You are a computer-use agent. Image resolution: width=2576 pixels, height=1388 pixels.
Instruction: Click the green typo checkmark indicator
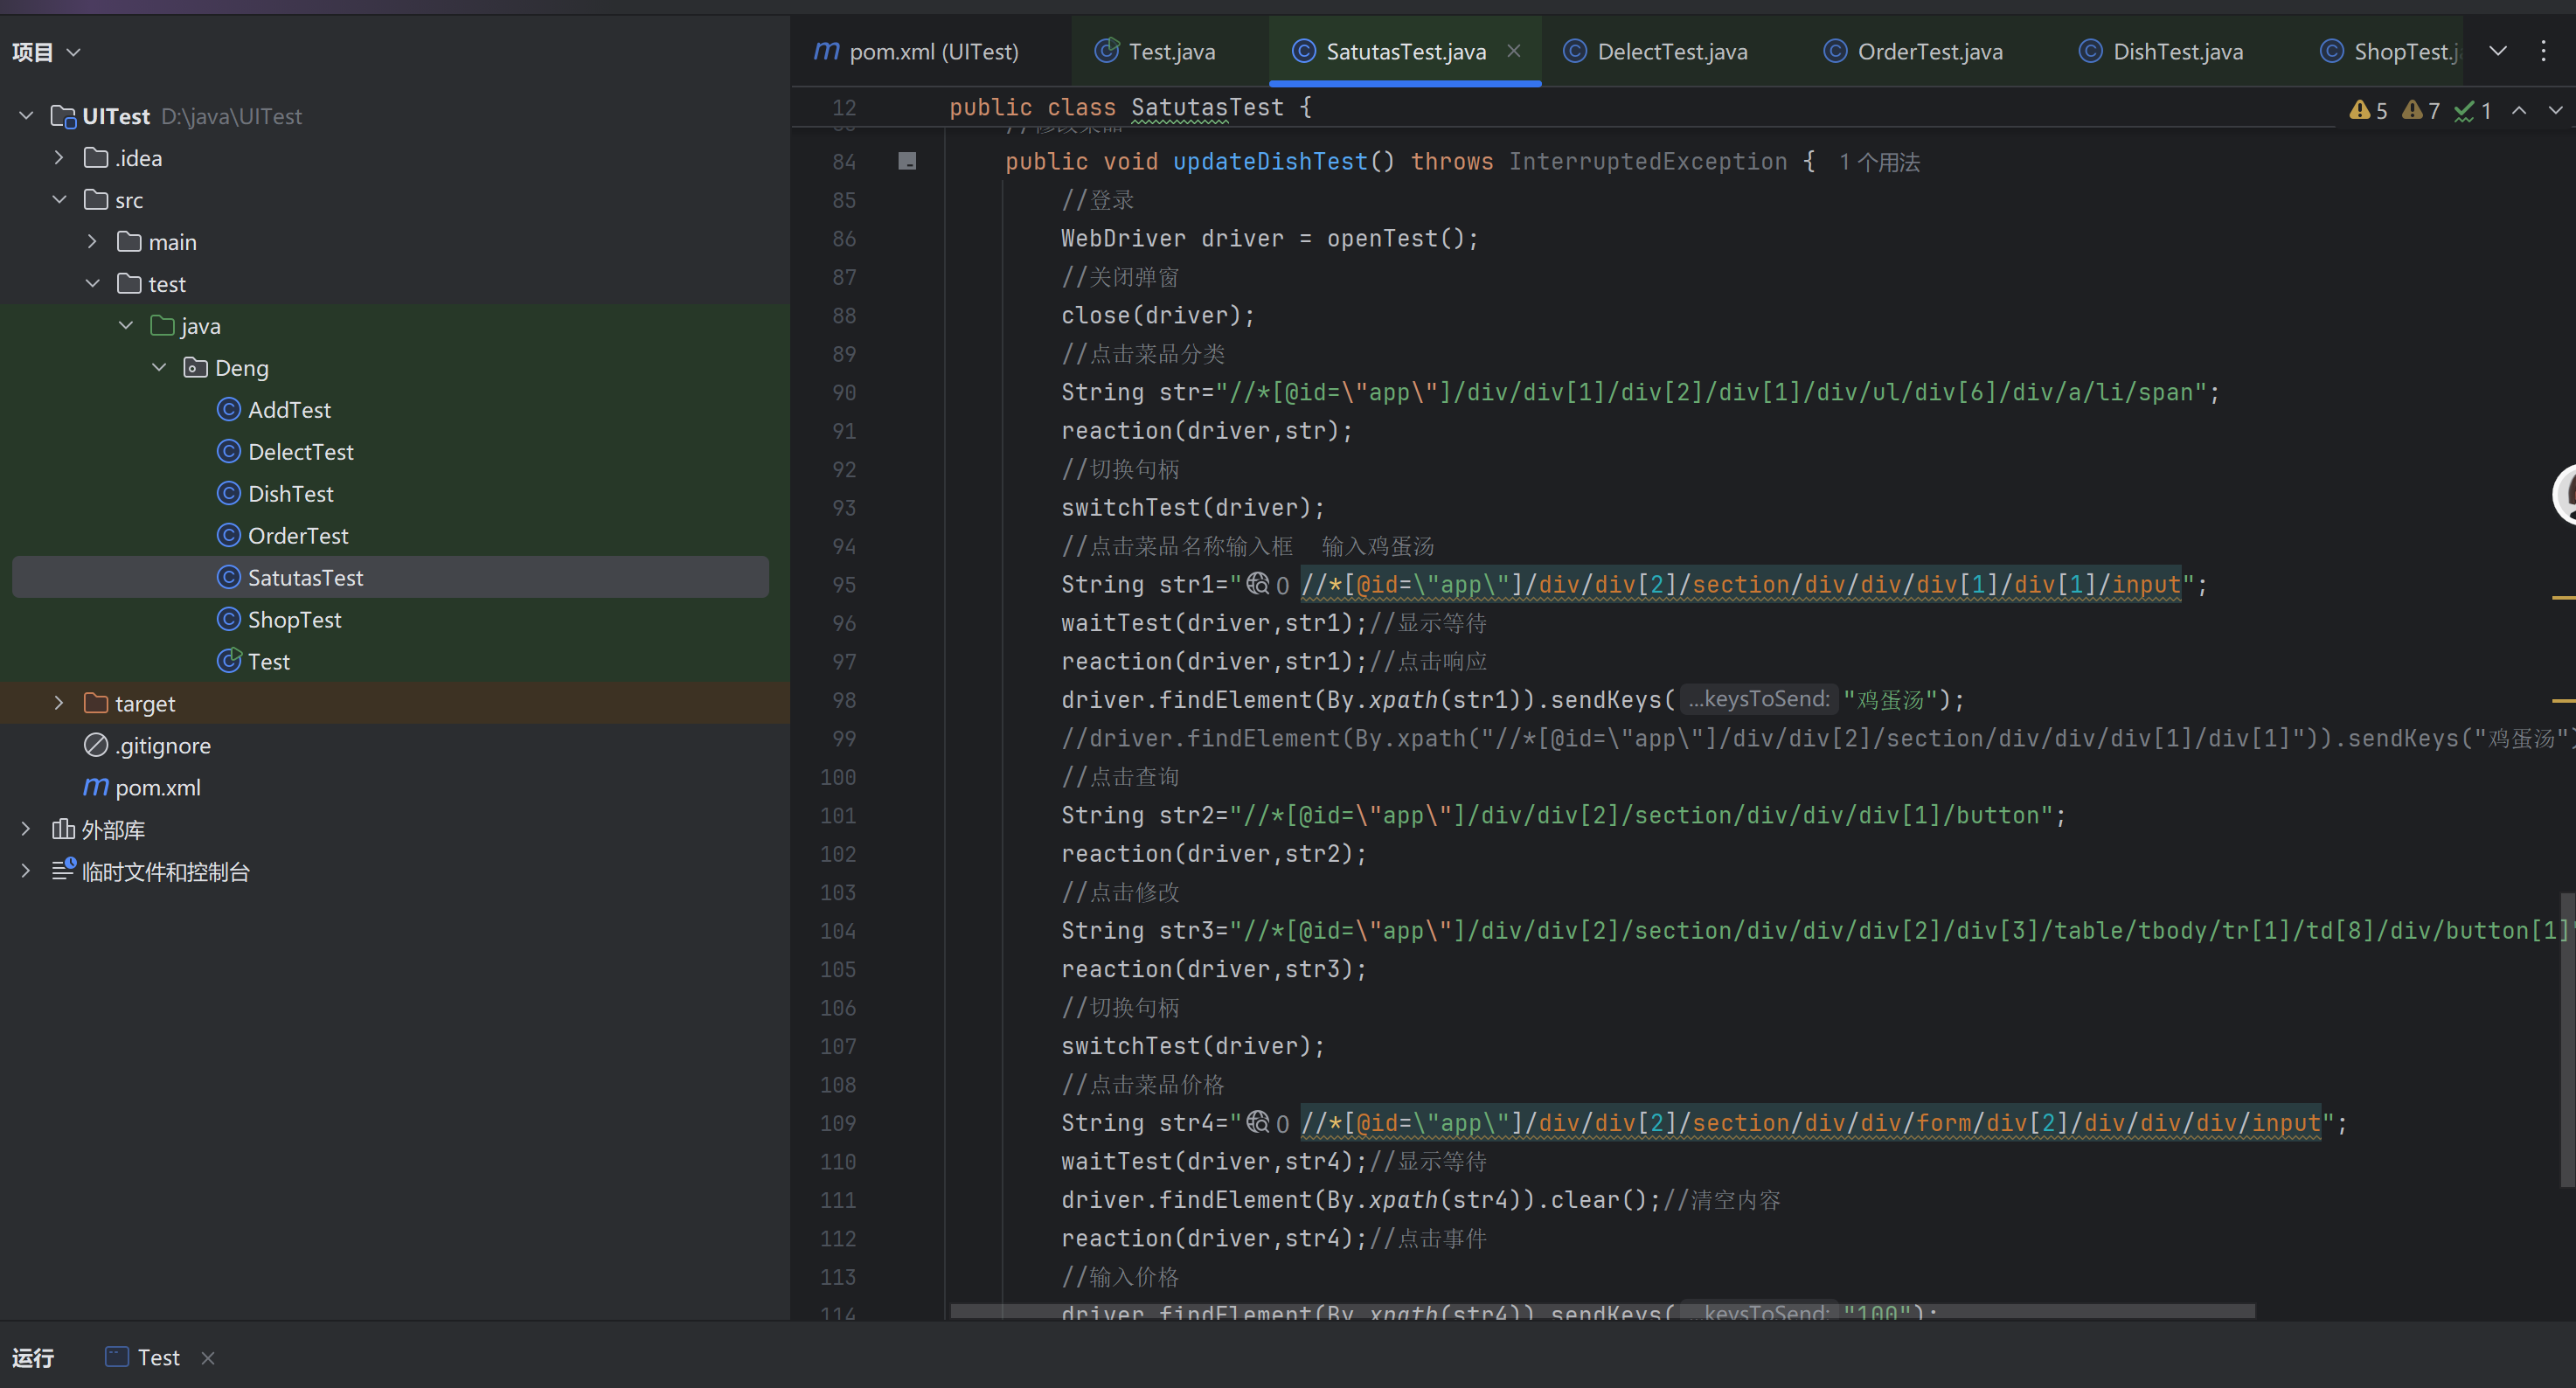[2473, 110]
